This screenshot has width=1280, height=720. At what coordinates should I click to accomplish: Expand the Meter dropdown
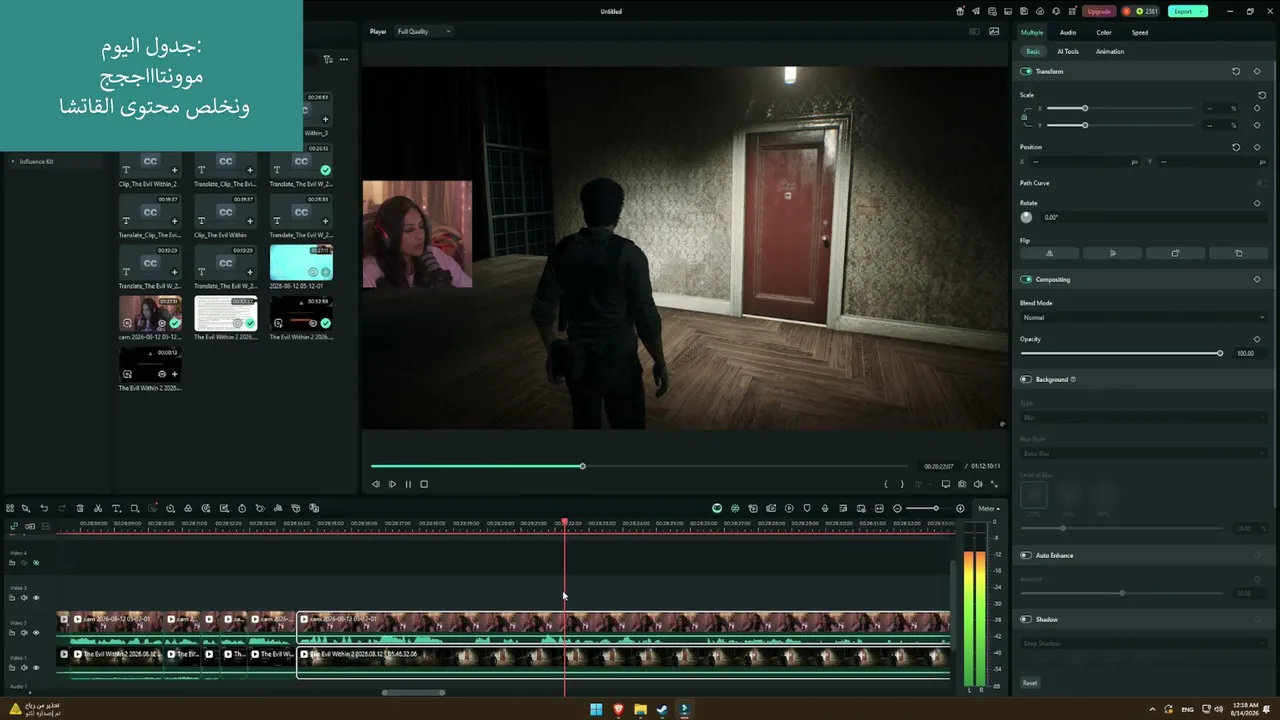988,508
